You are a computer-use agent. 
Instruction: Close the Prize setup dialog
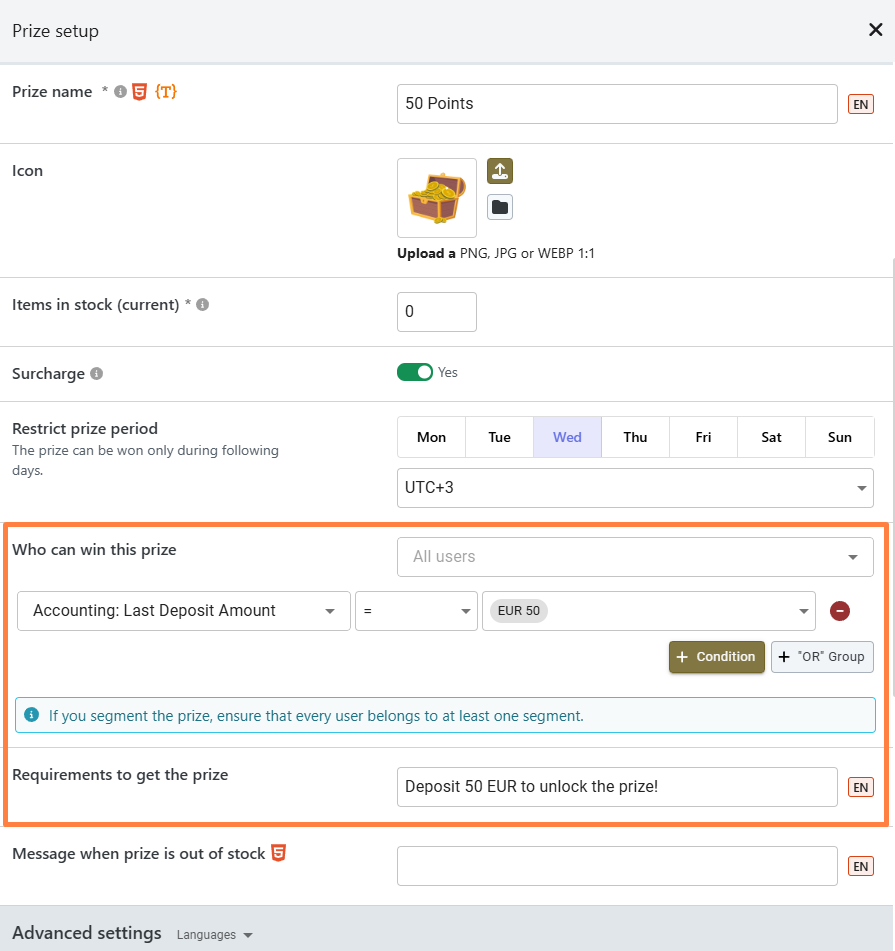point(875,30)
